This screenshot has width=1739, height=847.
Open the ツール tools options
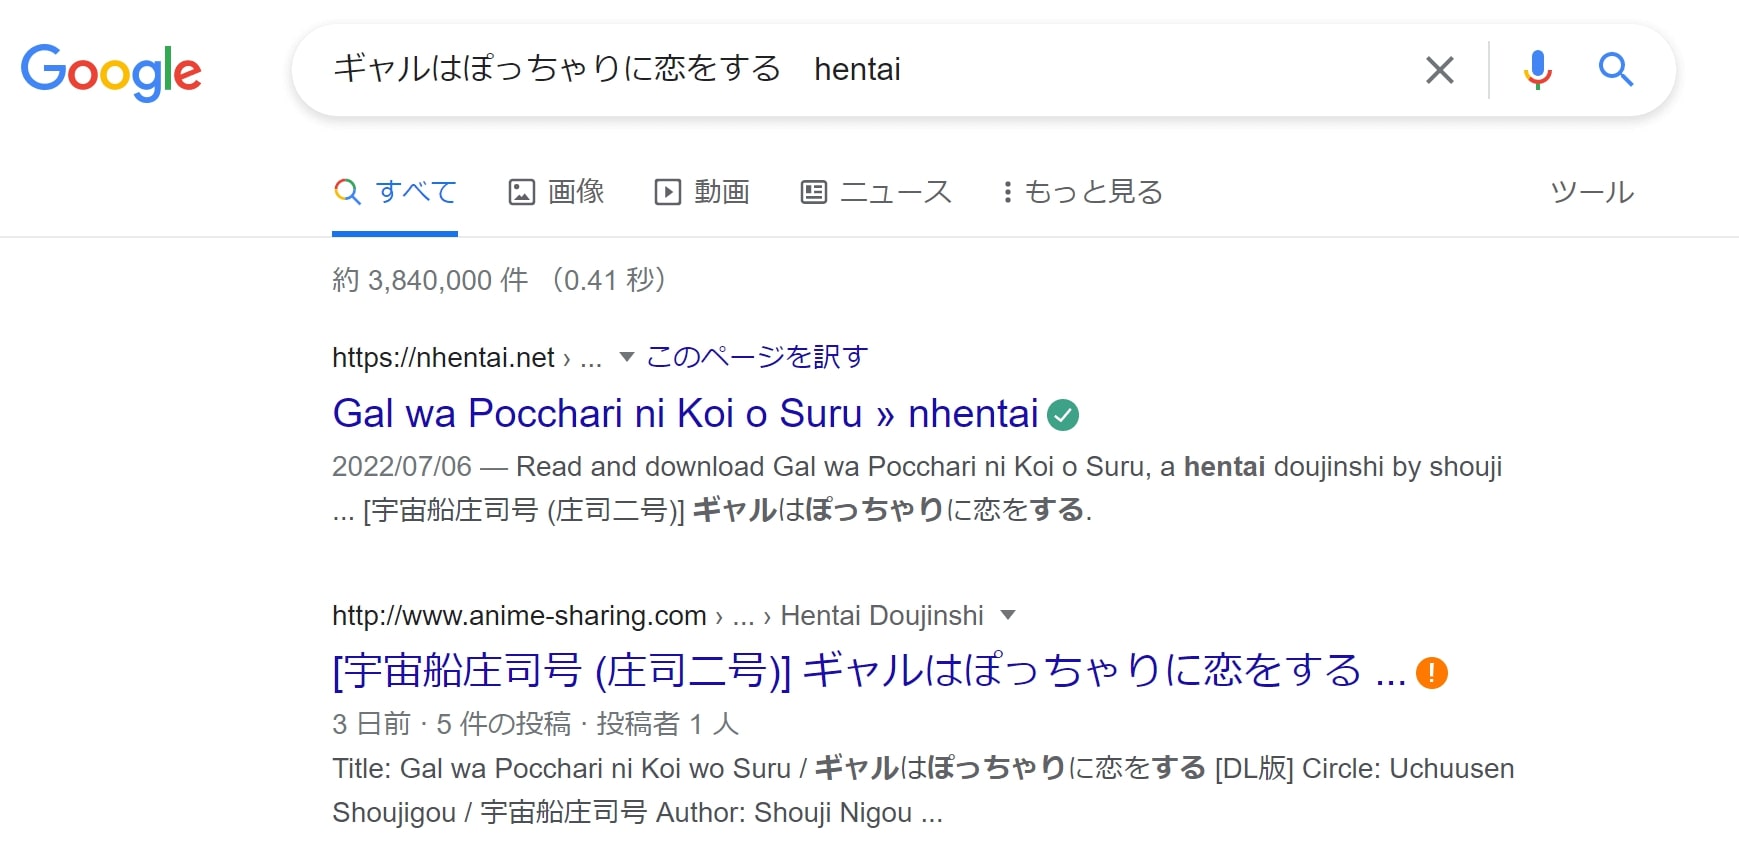pyautogui.click(x=1592, y=191)
